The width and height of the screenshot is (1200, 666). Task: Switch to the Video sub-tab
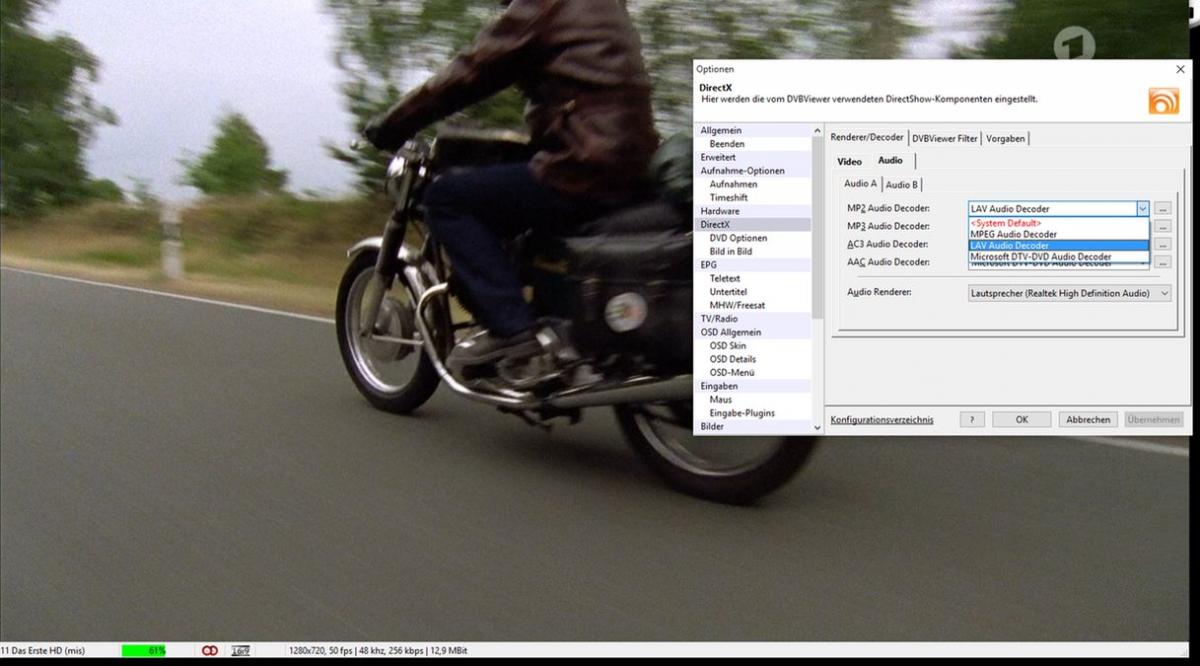(849, 161)
